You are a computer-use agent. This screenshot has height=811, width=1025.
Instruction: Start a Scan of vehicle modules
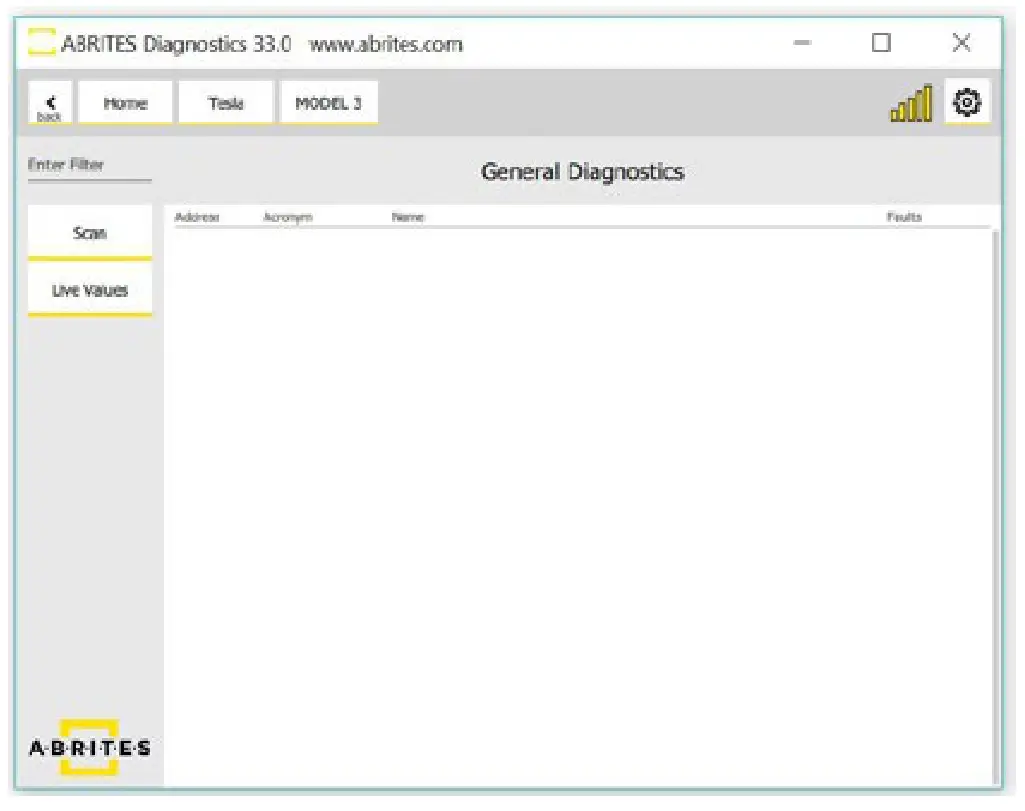click(x=90, y=233)
